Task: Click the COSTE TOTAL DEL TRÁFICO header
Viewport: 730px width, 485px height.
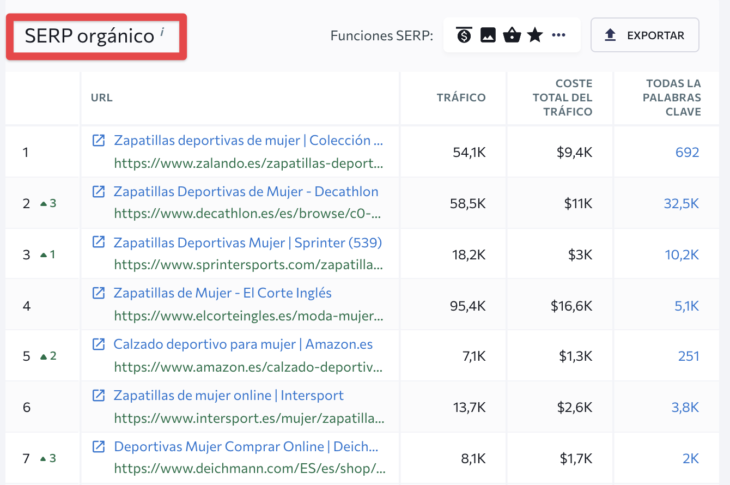Action: (x=562, y=97)
